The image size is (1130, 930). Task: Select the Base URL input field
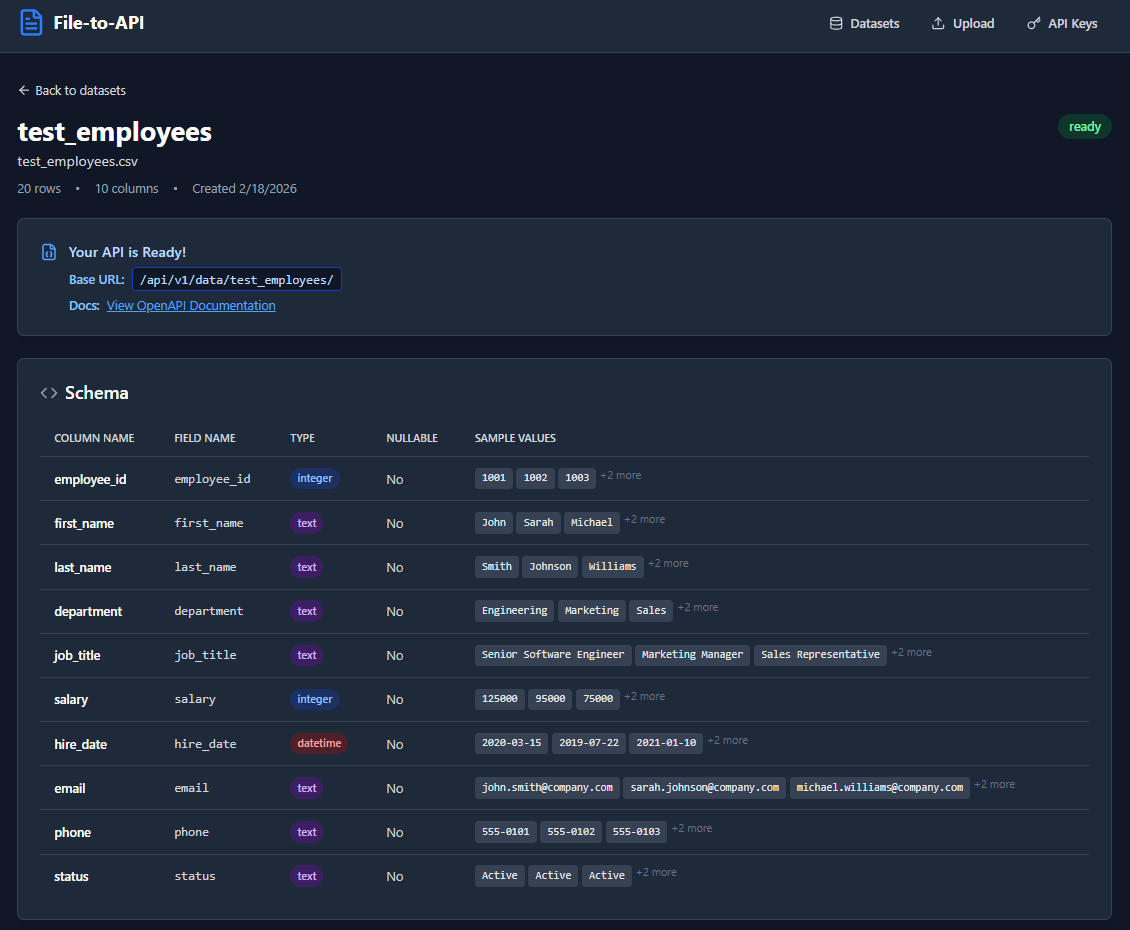[236, 279]
